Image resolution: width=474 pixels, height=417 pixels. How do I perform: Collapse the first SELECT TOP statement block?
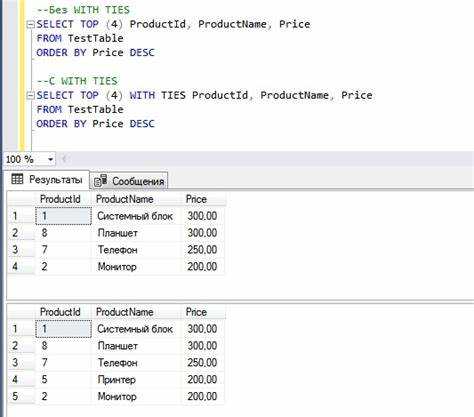pyautogui.click(x=30, y=25)
